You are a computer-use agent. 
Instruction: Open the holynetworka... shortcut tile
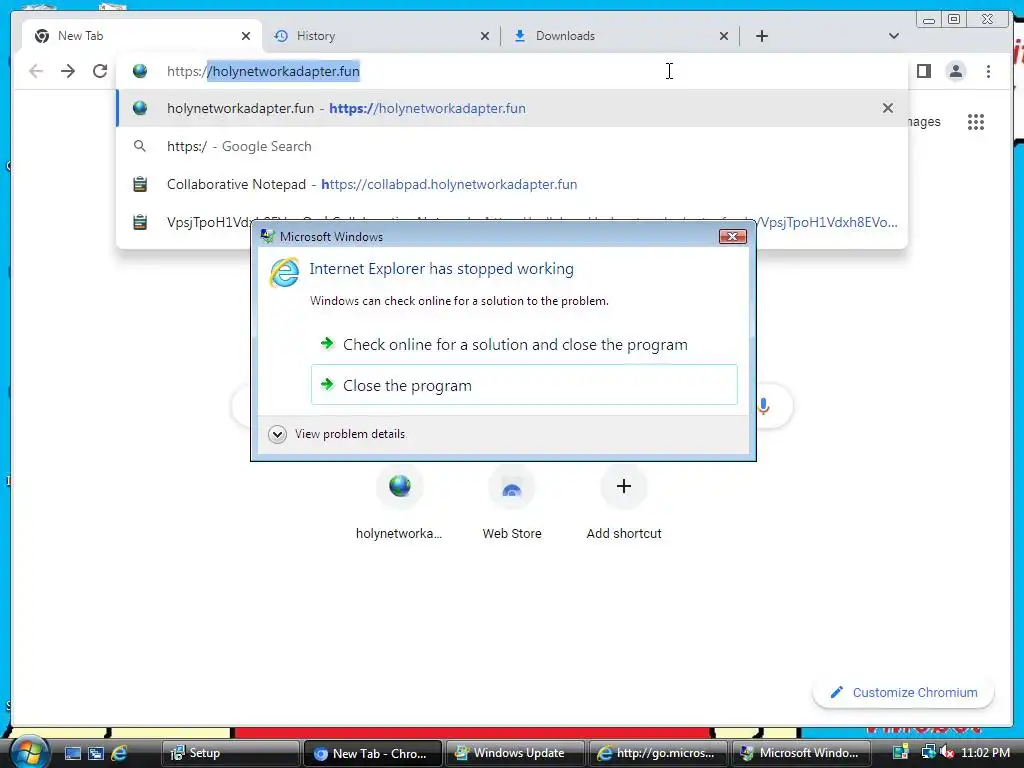point(399,503)
